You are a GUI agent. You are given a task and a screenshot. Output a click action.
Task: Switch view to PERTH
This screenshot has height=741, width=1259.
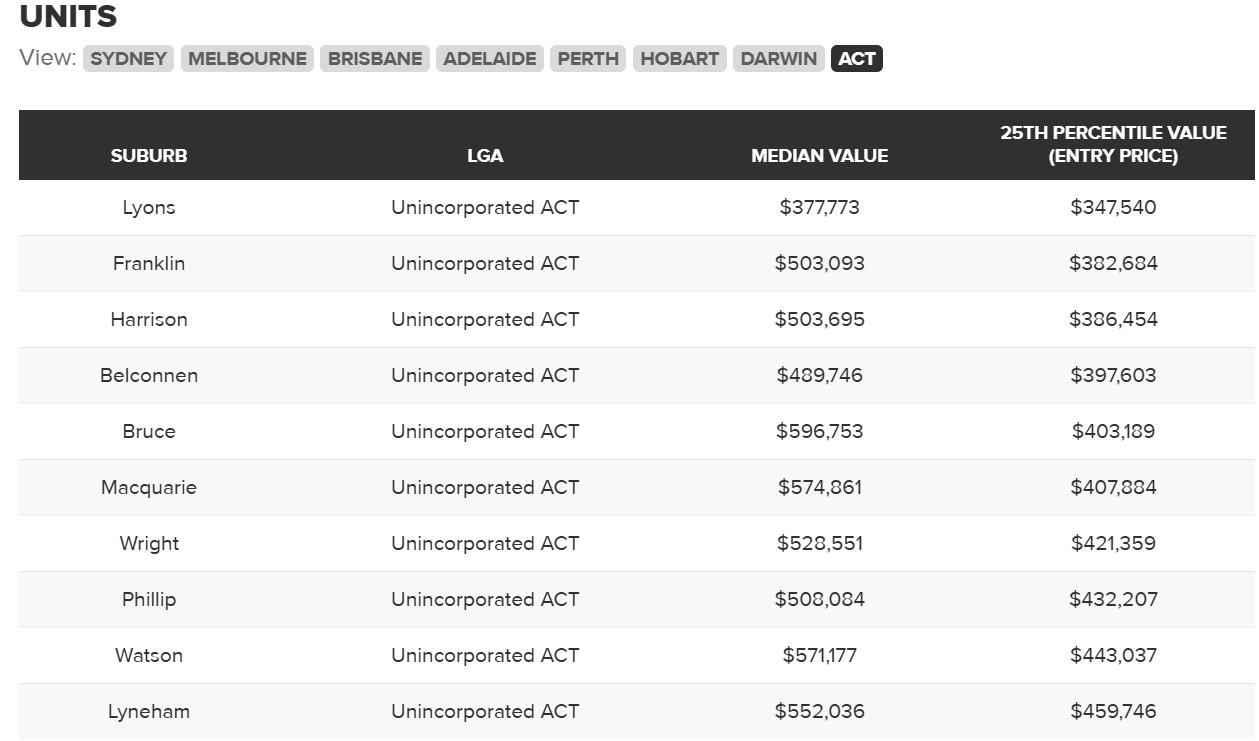coord(588,58)
